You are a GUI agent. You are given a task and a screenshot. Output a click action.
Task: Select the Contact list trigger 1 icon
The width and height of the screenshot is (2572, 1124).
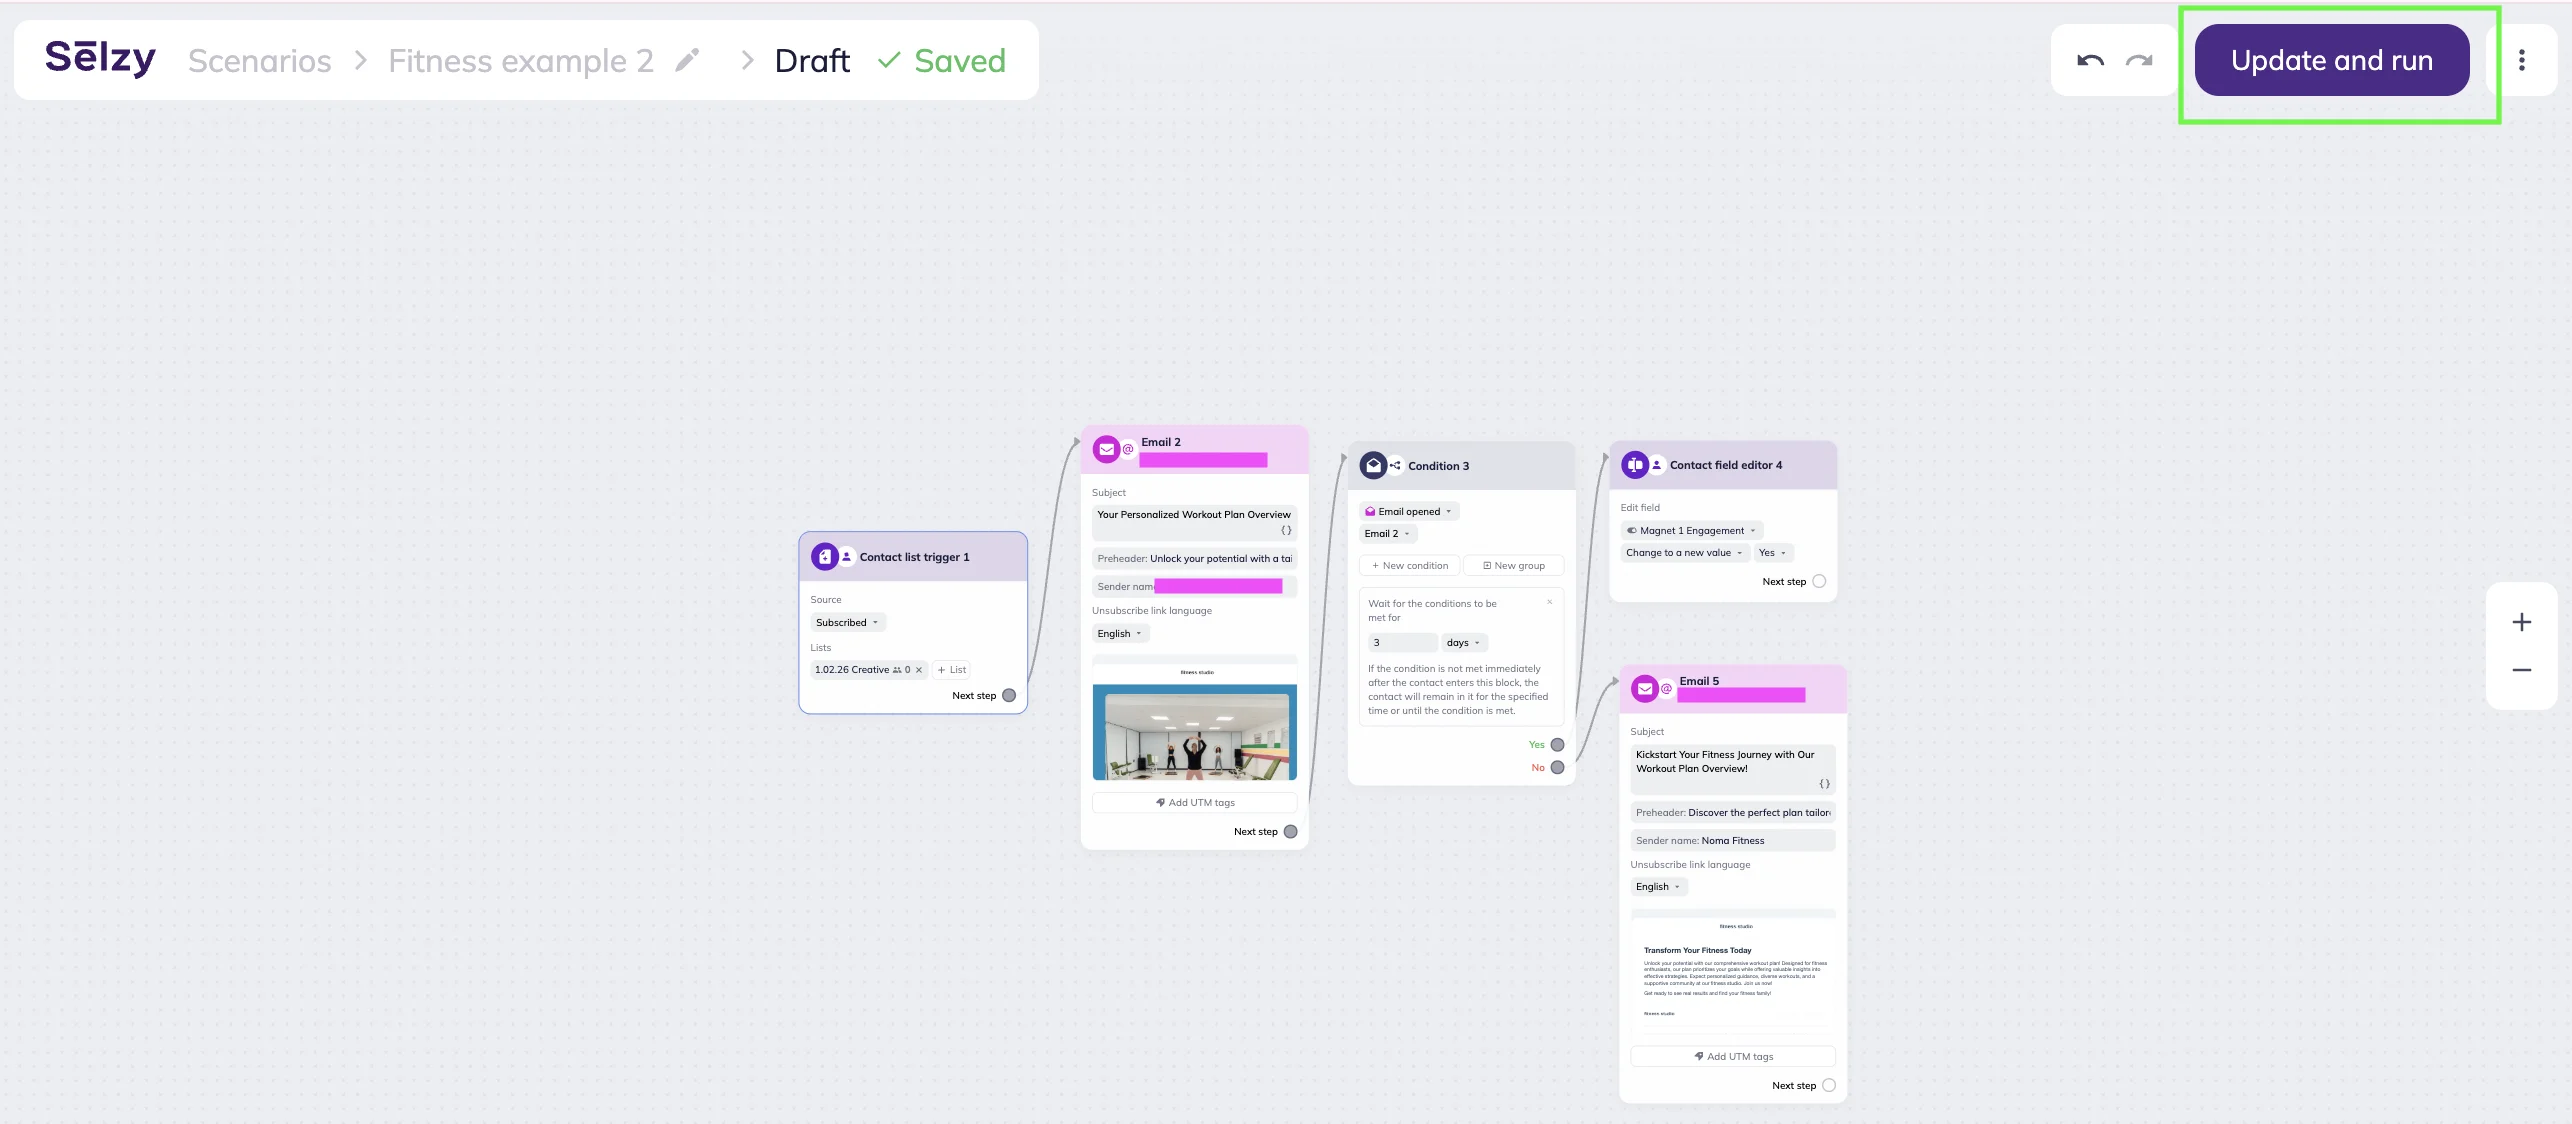coord(825,557)
